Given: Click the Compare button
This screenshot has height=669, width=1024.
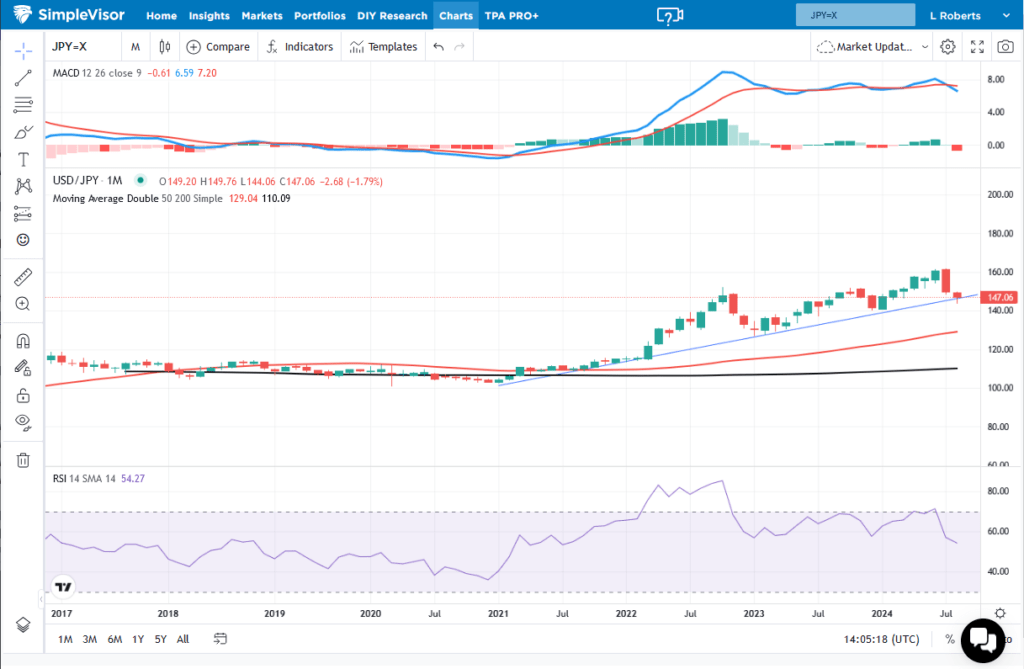Looking at the screenshot, I should 218,46.
